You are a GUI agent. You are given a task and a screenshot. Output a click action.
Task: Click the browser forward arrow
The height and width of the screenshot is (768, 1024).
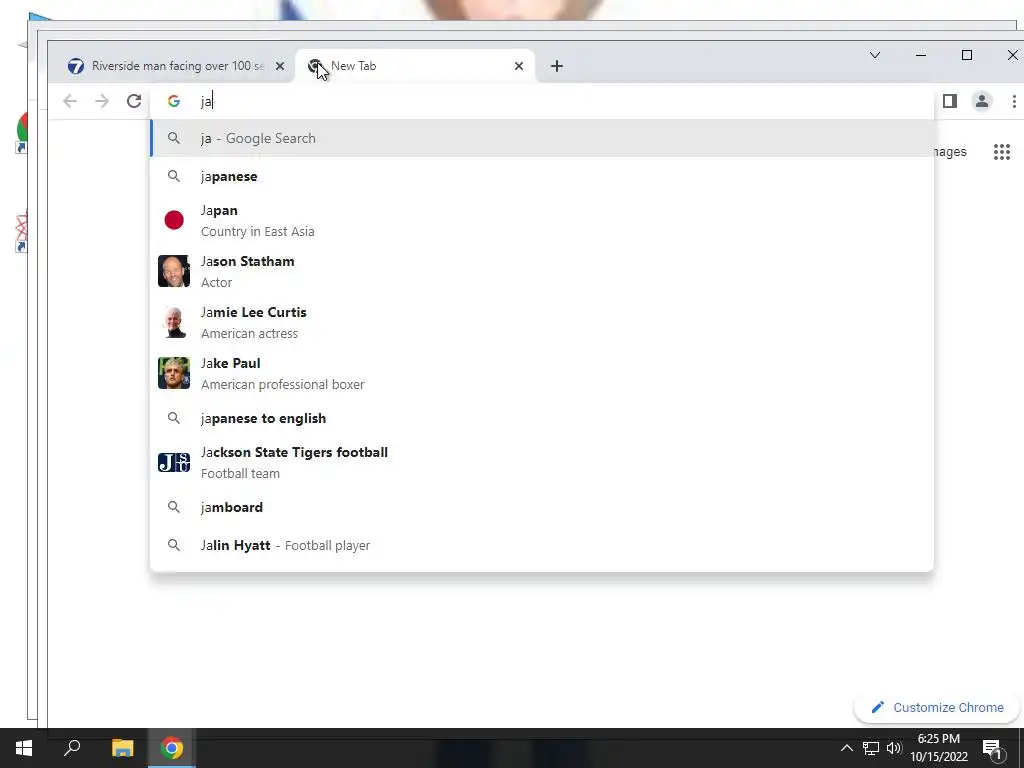click(102, 101)
